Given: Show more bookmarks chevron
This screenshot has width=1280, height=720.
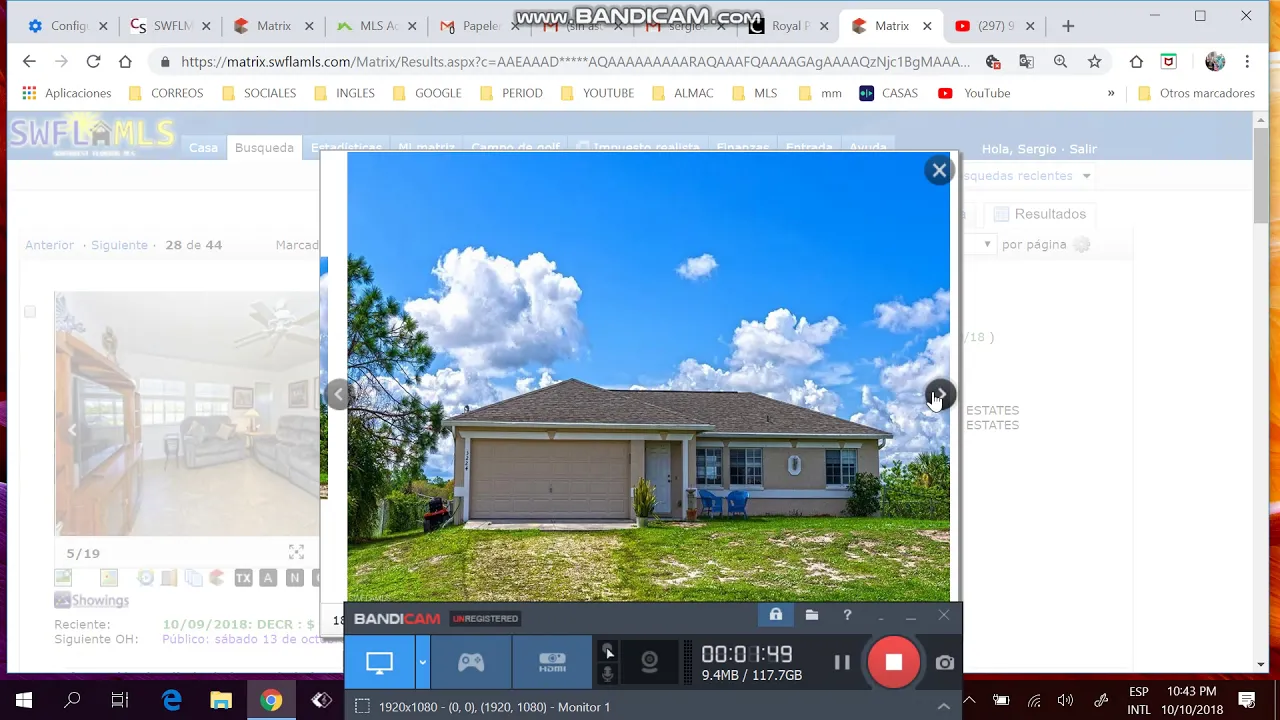Looking at the screenshot, I should 1111,93.
